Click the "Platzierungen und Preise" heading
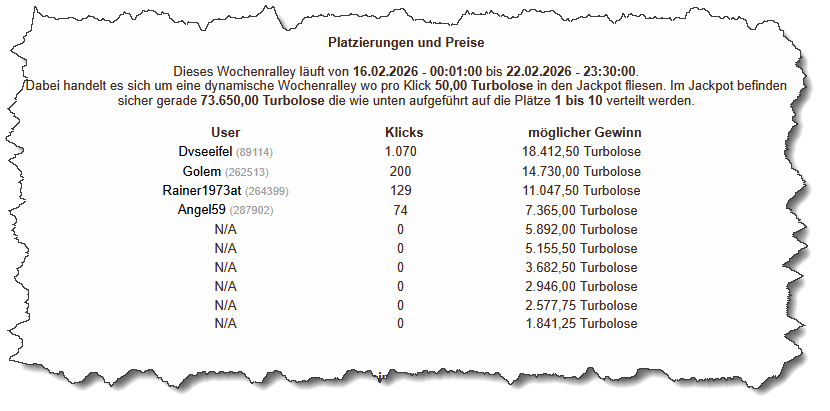Screen dimensions: 830x411 tap(406, 43)
